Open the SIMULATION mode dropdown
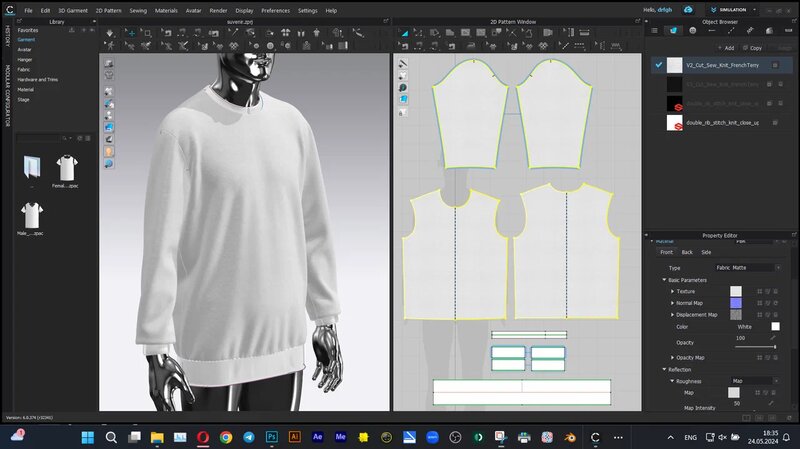Viewport: 800px width, 449px height. 732,10
